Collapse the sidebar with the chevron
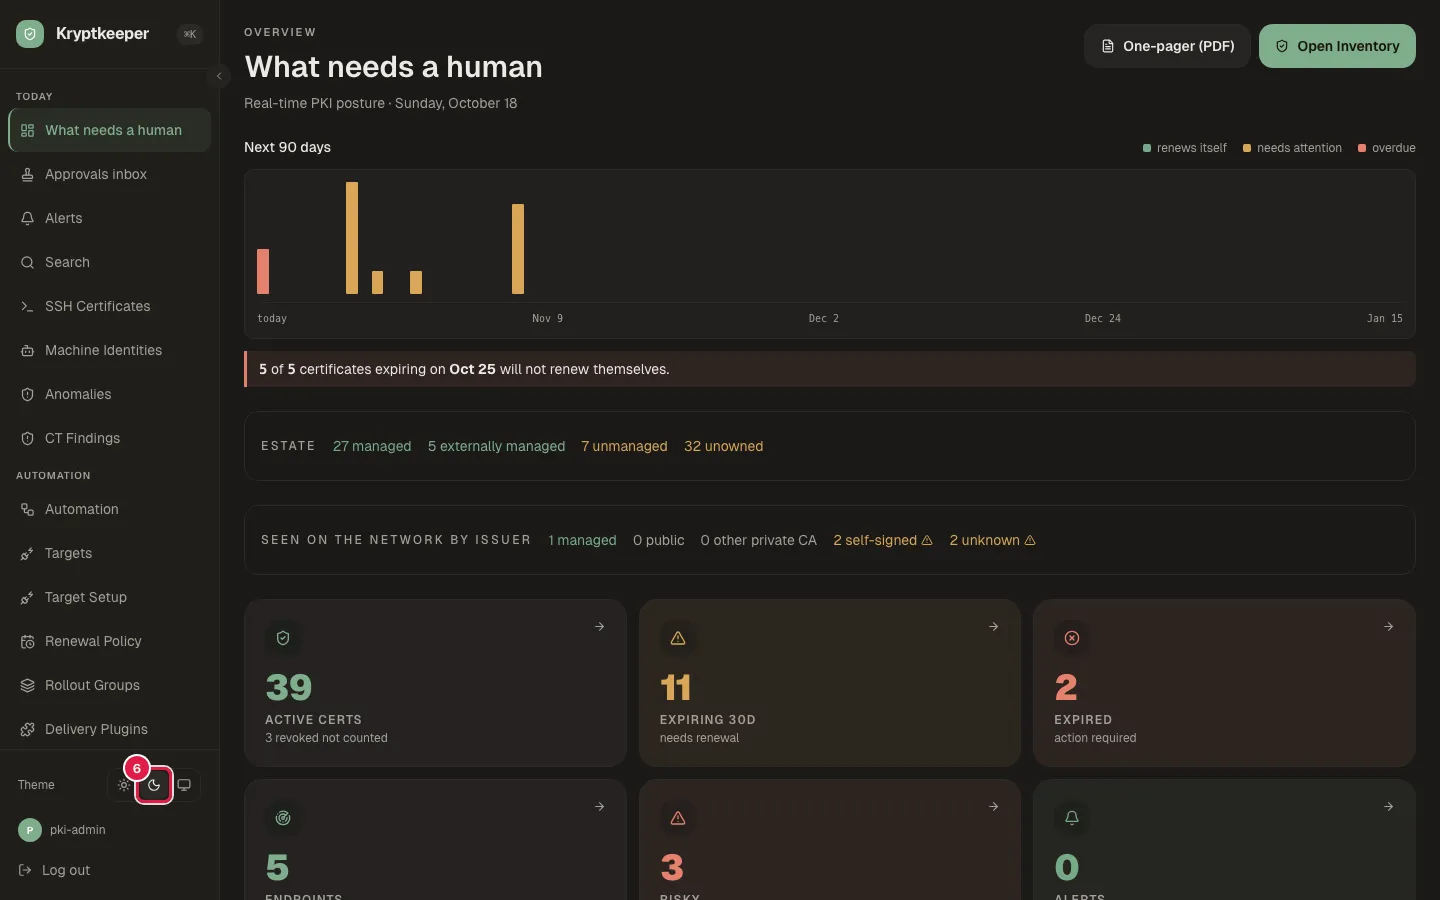Image resolution: width=1440 pixels, height=900 pixels. point(219,76)
